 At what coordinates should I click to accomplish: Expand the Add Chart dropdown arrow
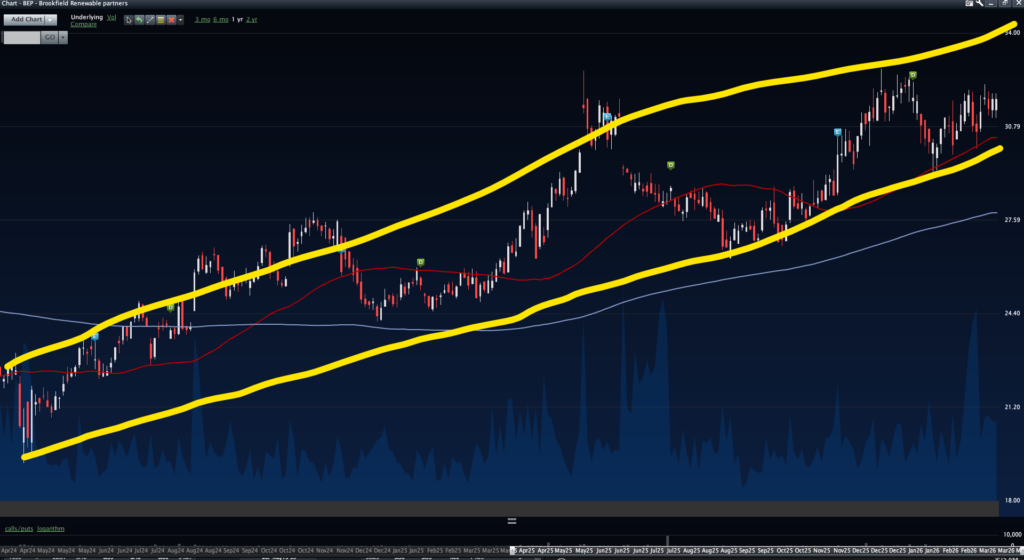coord(50,20)
